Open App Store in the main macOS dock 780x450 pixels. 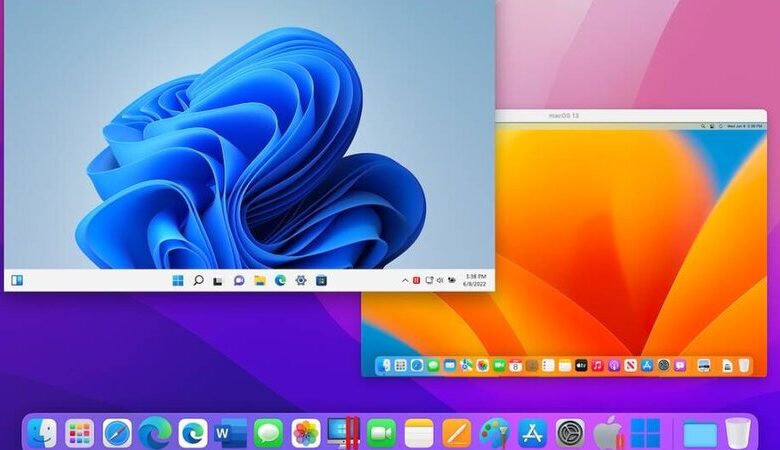pyautogui.click(x=532, y=434)
